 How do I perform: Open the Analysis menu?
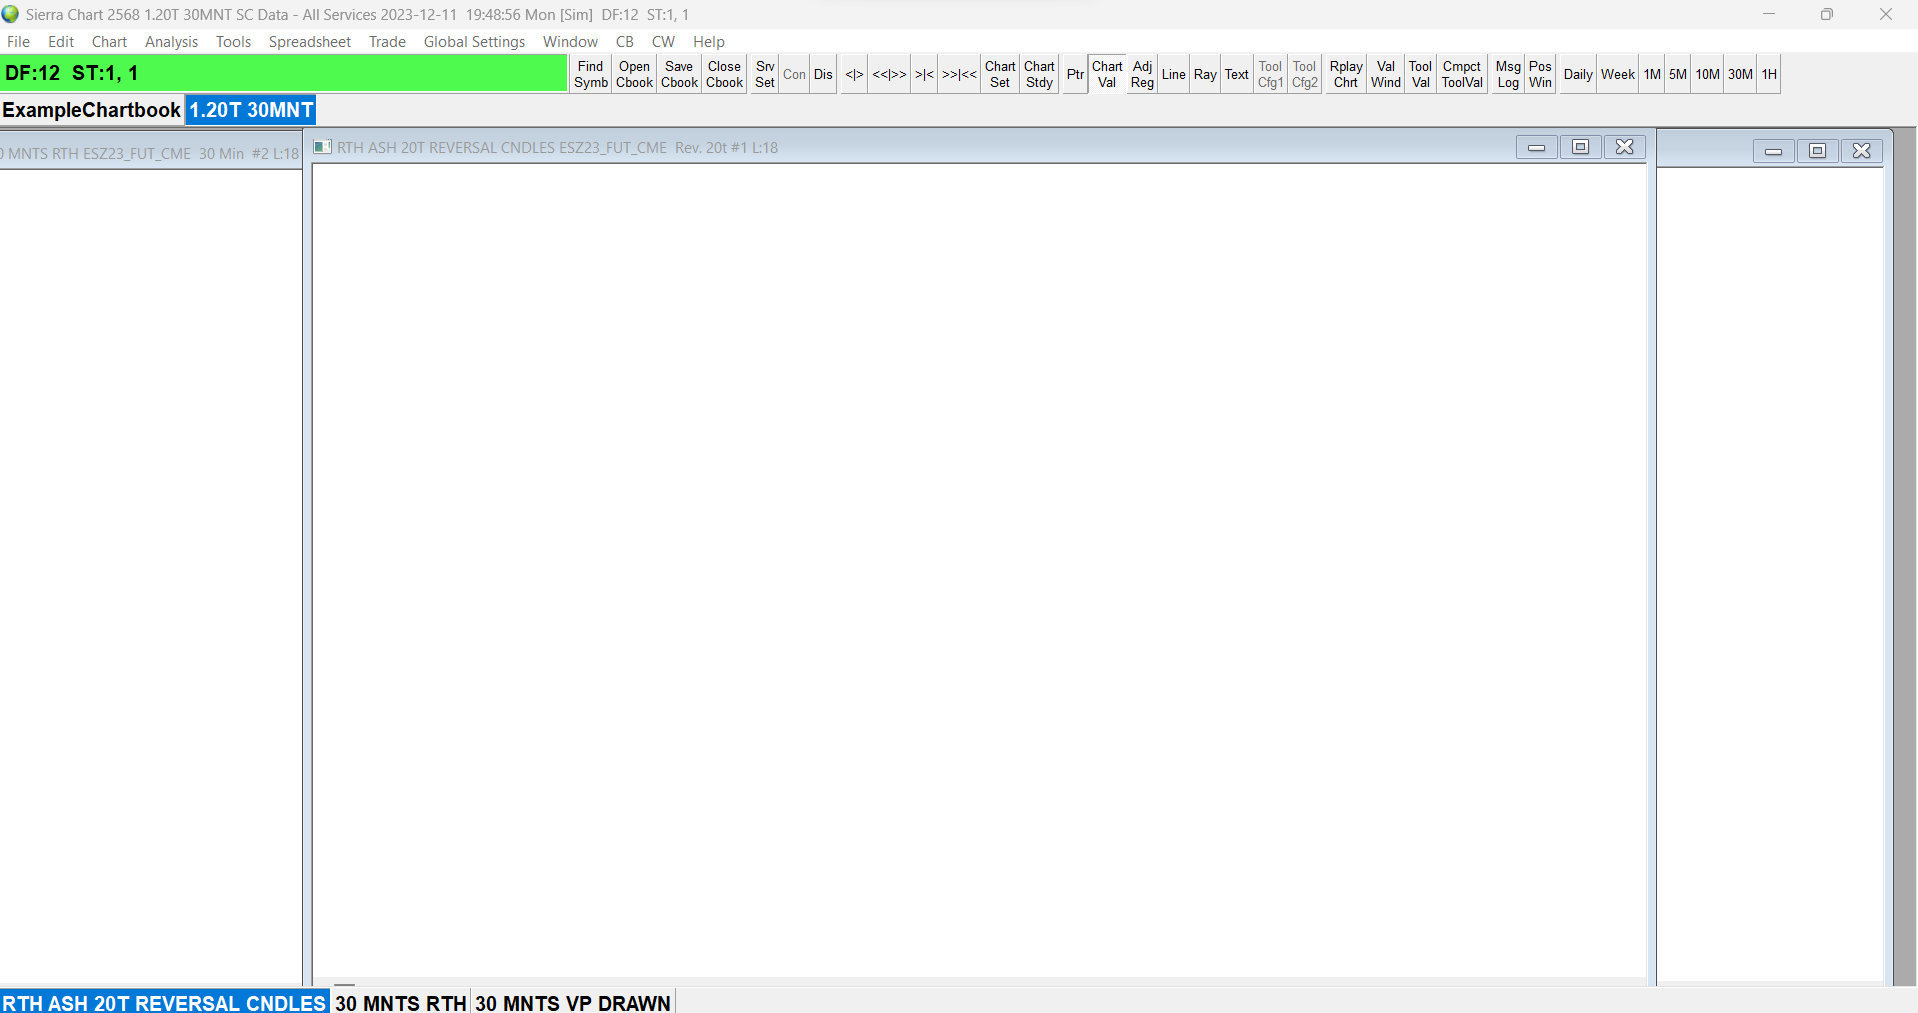tap(171, 42)
